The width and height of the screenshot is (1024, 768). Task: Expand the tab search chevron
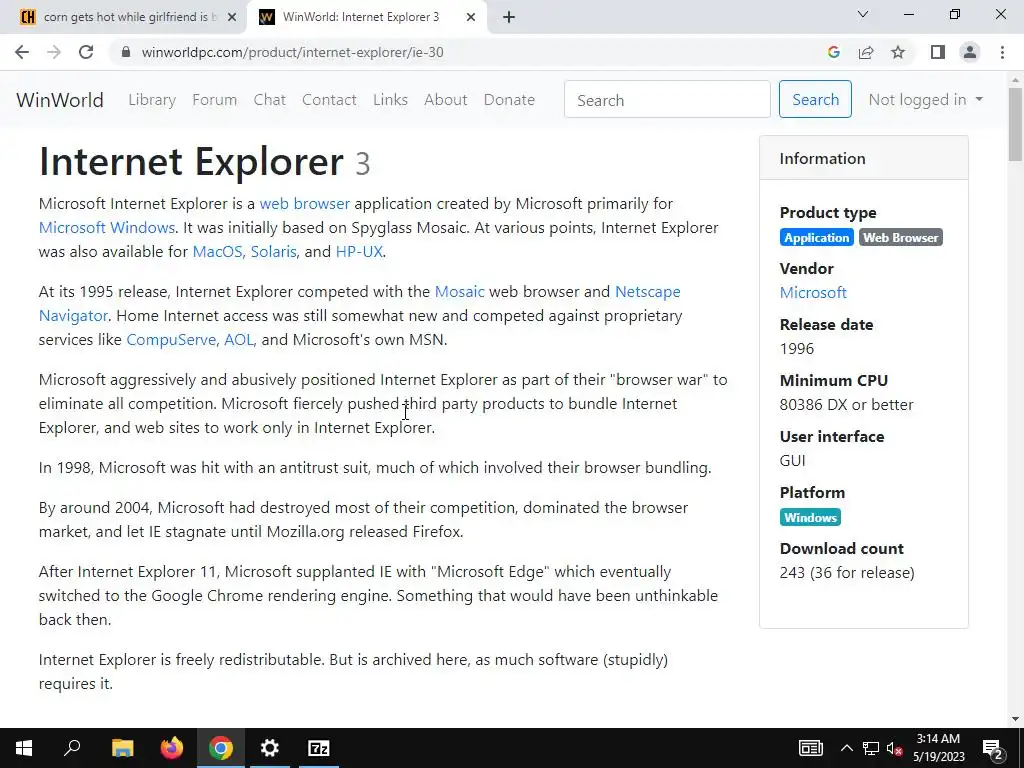pos(863,14)
